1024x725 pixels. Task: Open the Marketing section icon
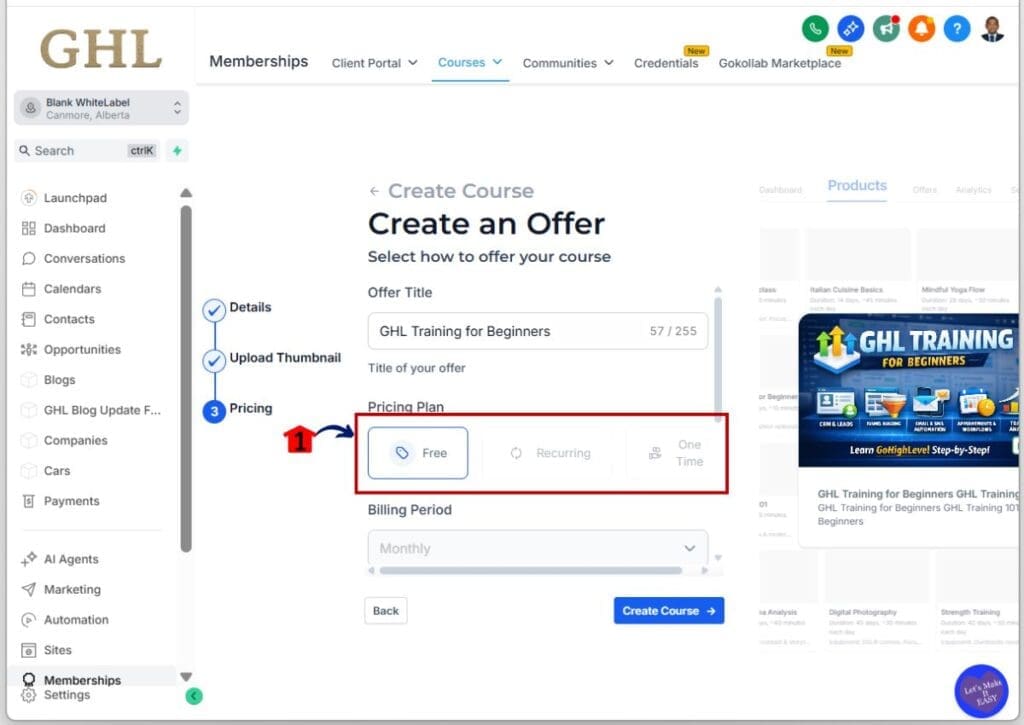[30, 589]
